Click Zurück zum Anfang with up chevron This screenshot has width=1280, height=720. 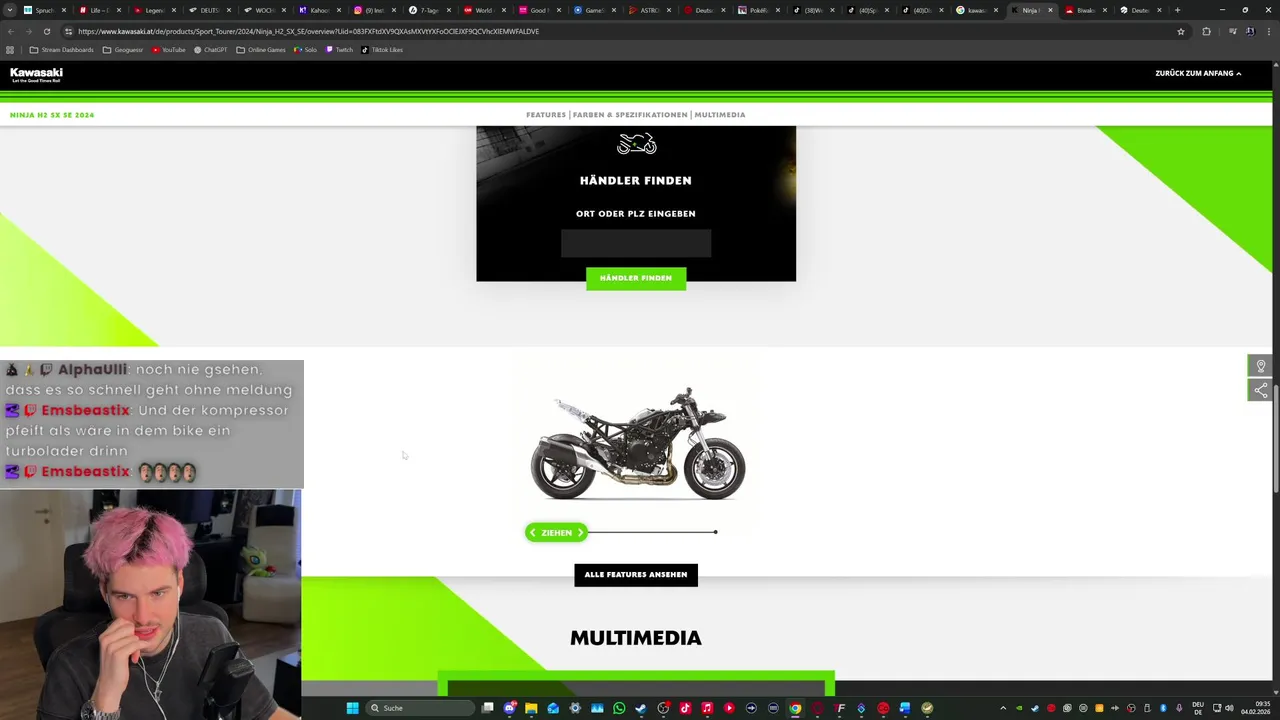[x=1198, y=73]
